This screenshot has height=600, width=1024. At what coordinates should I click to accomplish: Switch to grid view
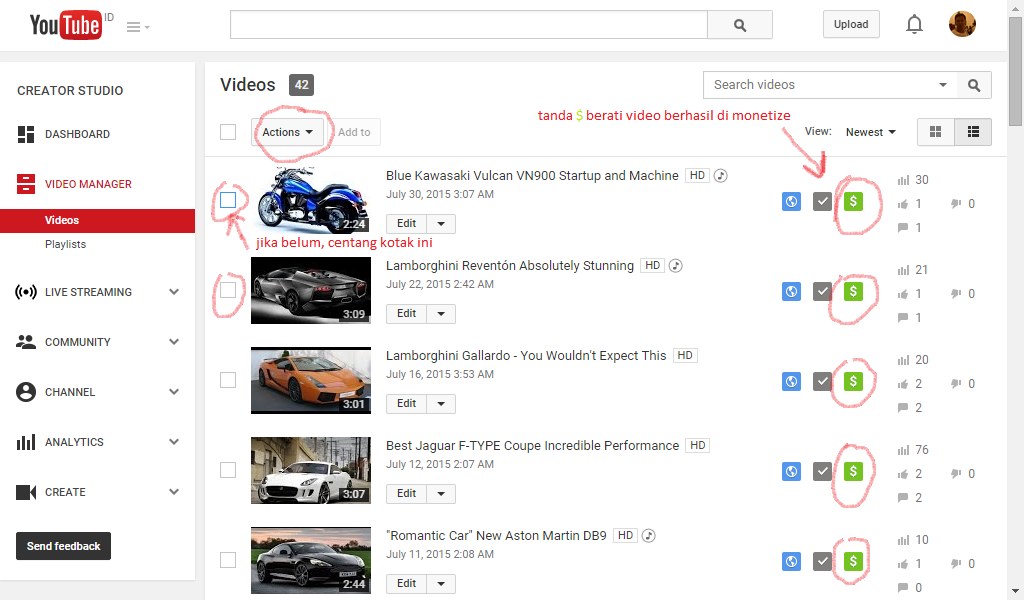tap(935, 132)
